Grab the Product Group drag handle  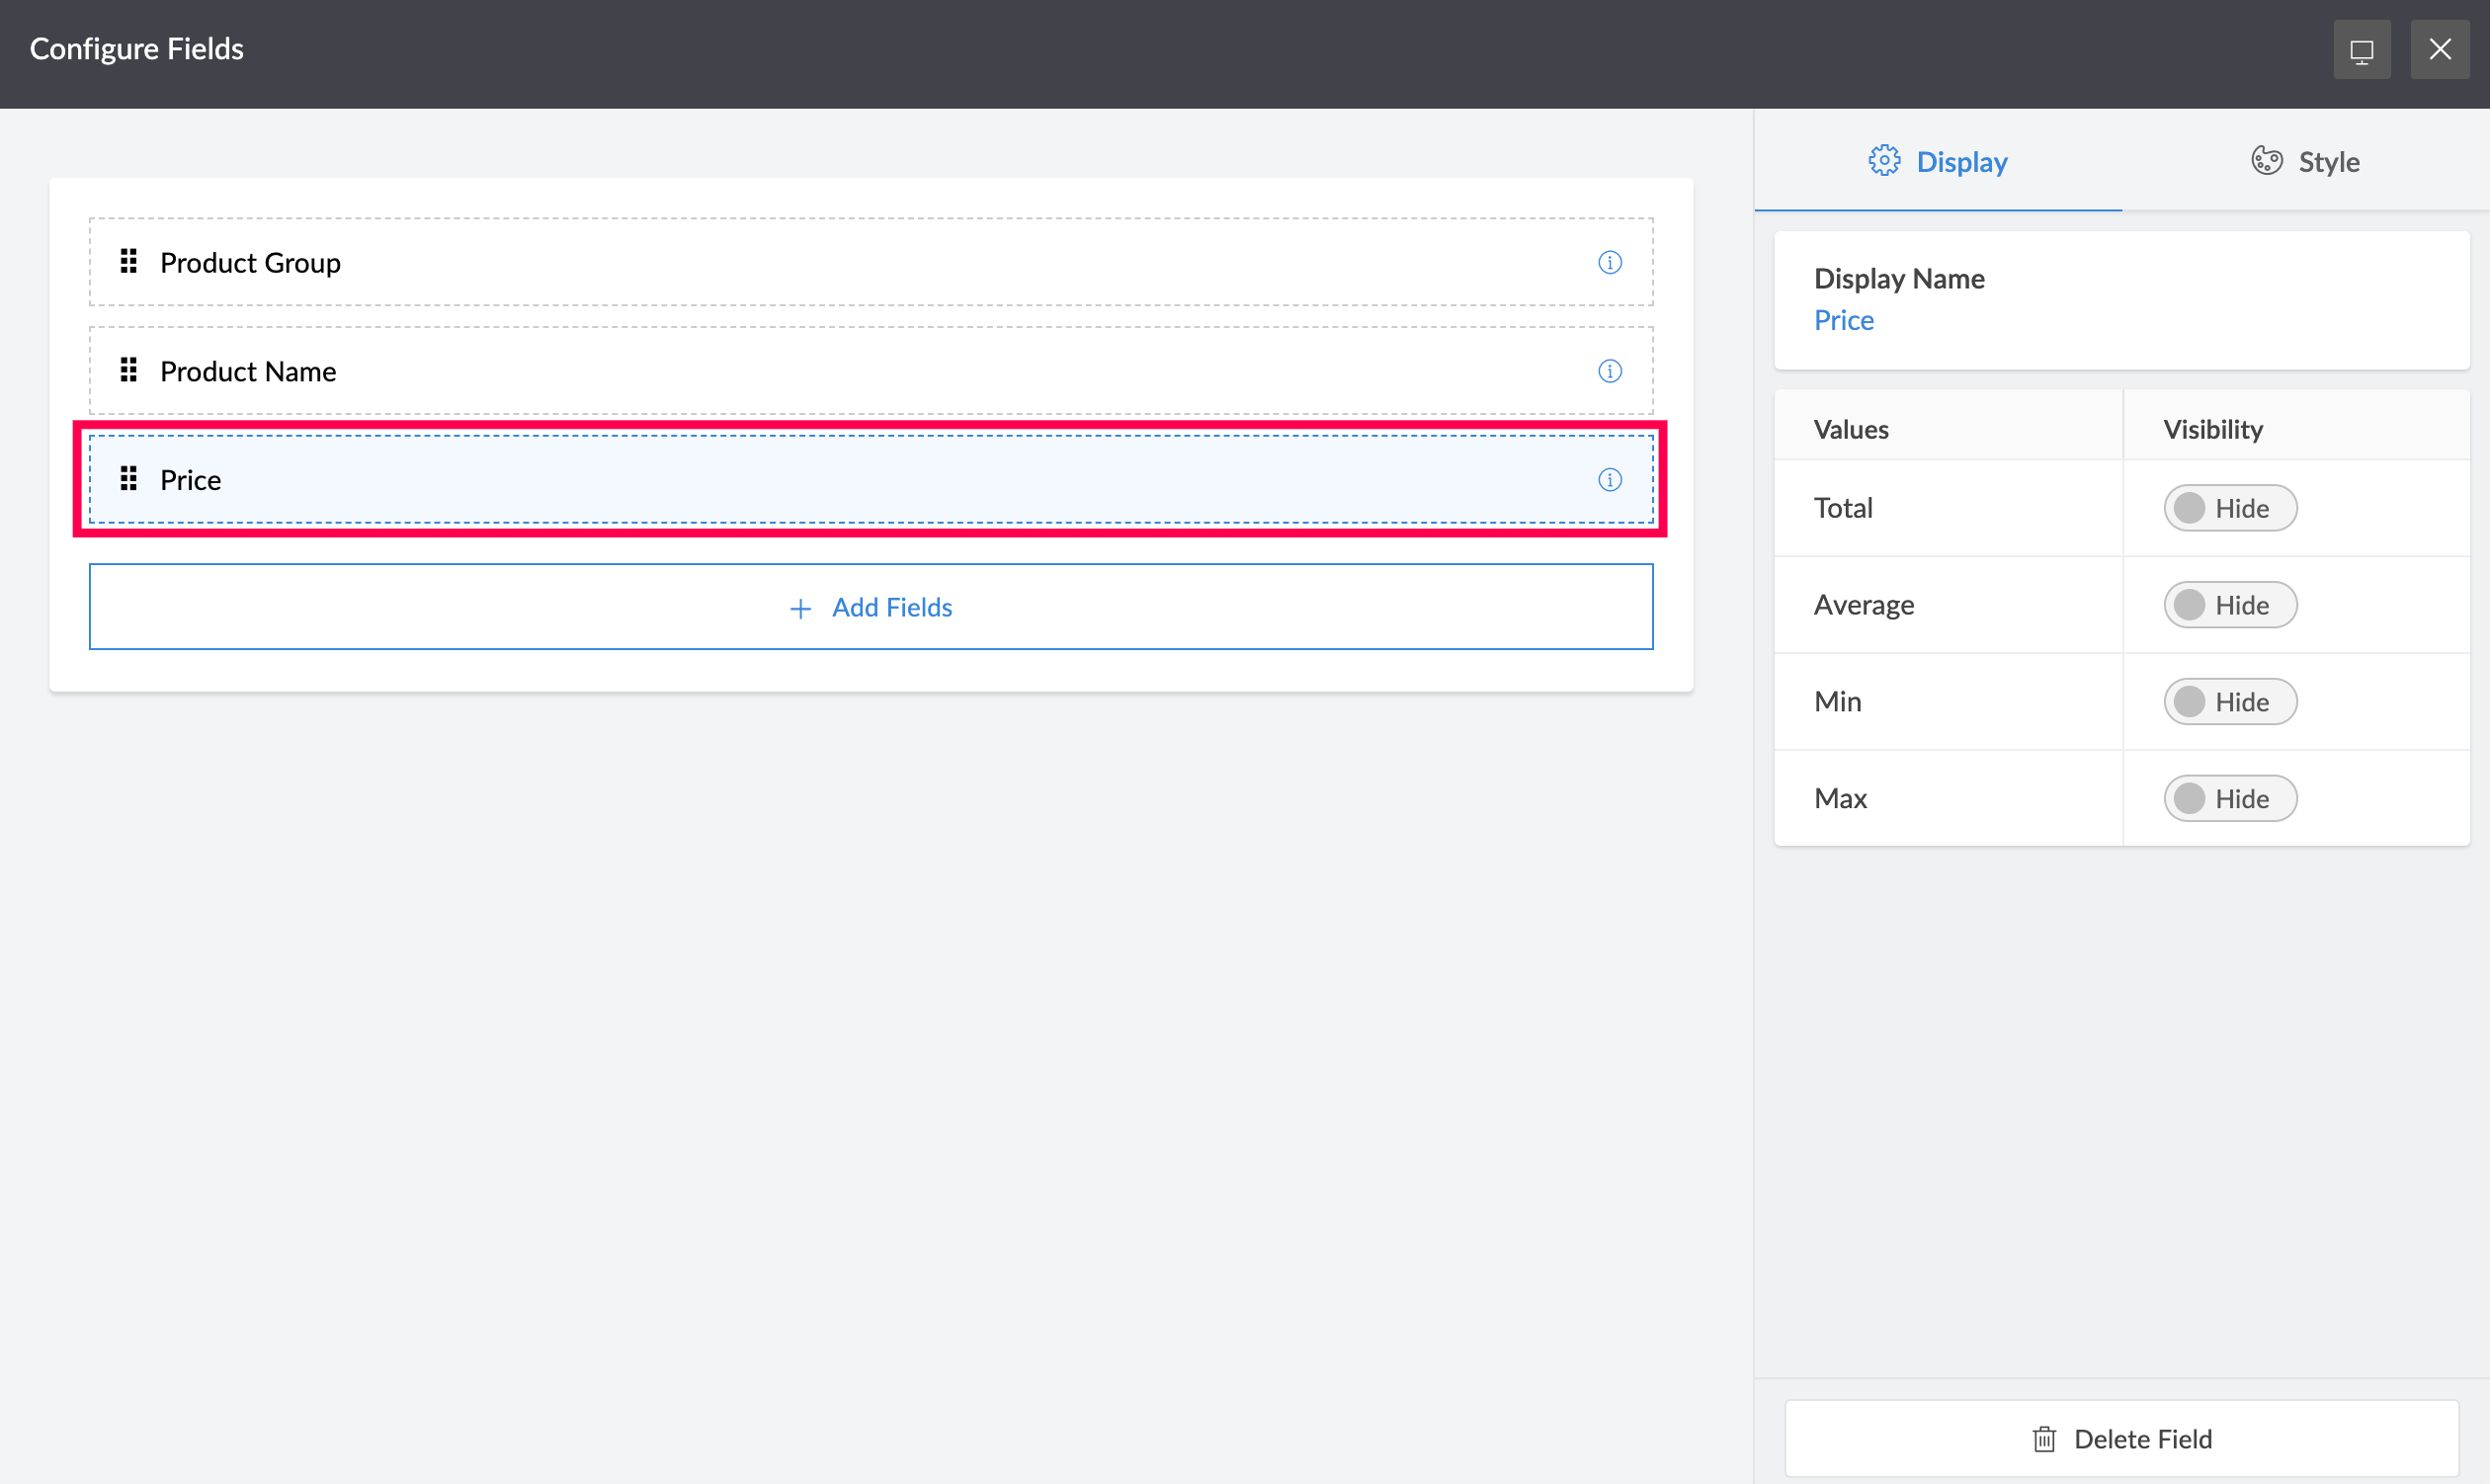tap(128, 262)
